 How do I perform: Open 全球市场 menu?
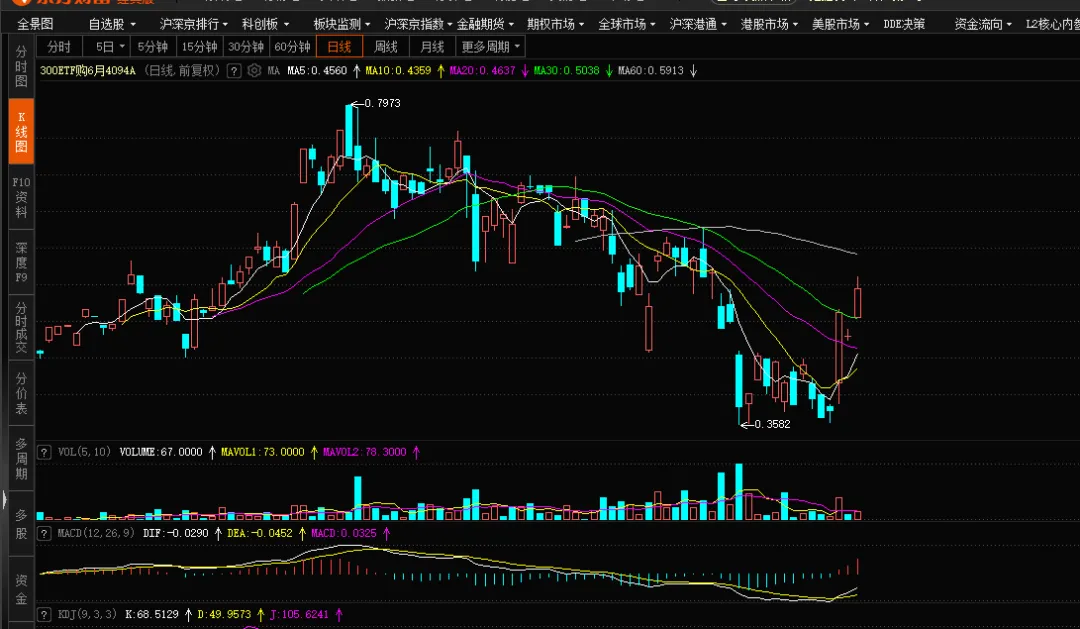627,24
